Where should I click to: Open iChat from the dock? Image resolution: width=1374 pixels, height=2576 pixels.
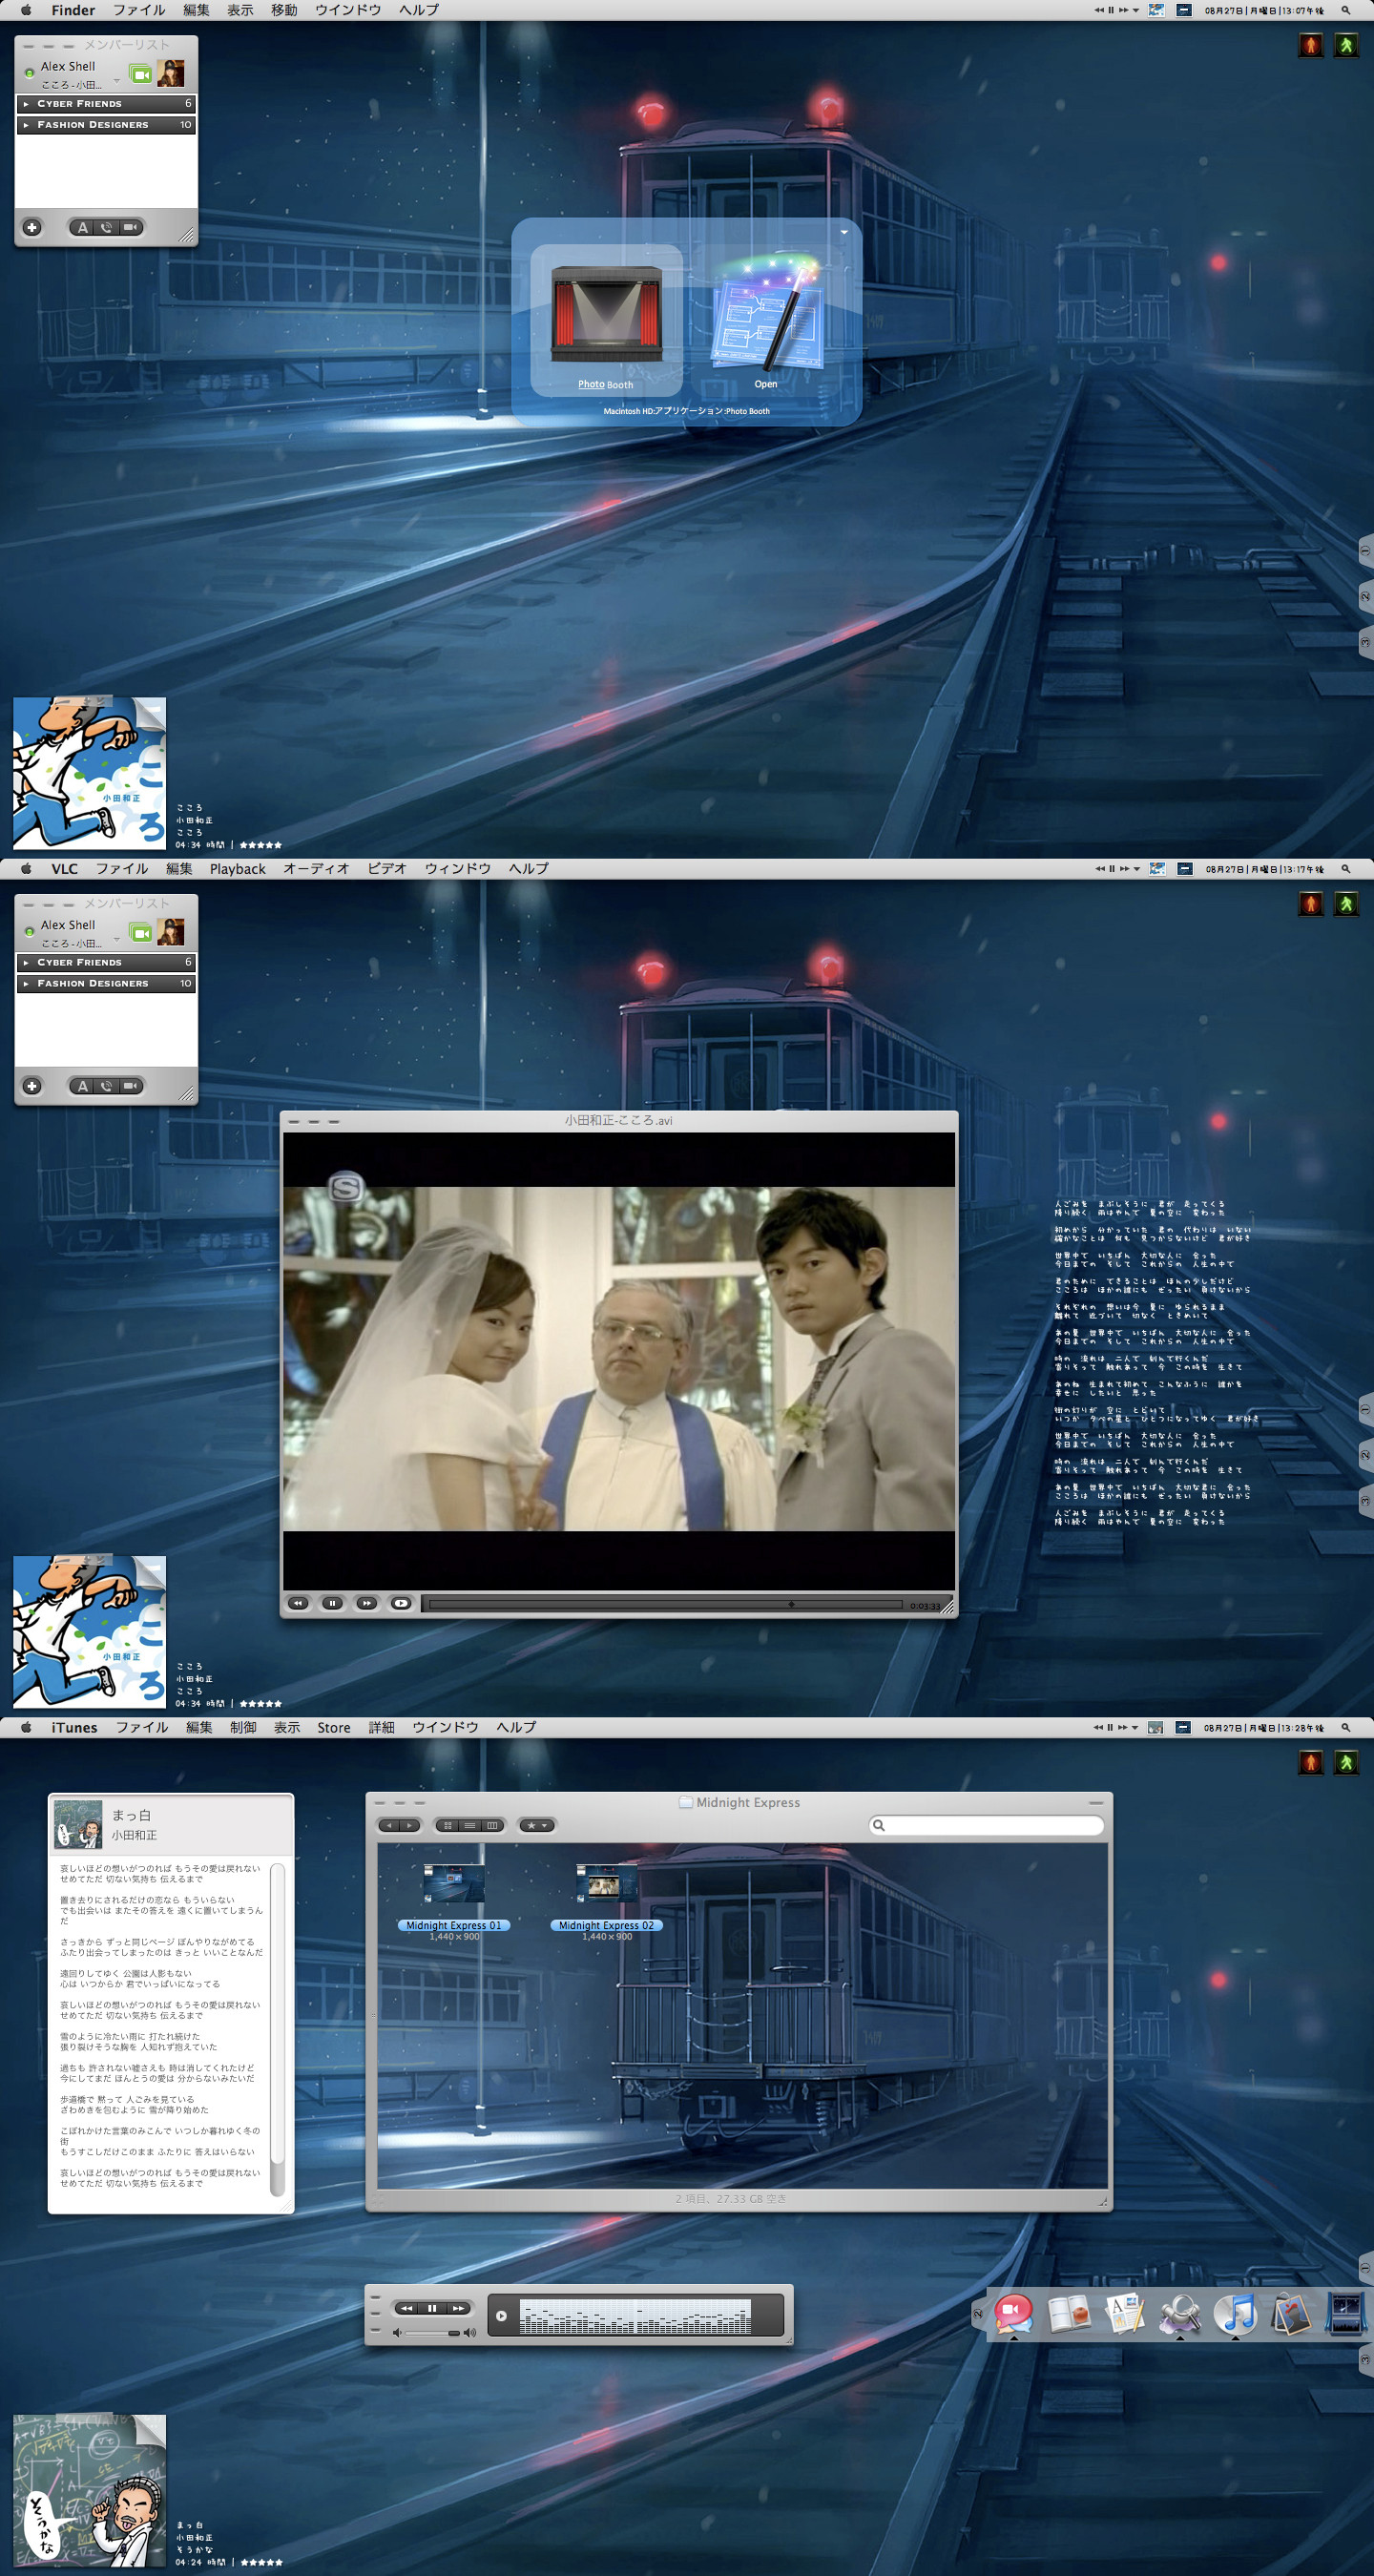[1013, 2313]
